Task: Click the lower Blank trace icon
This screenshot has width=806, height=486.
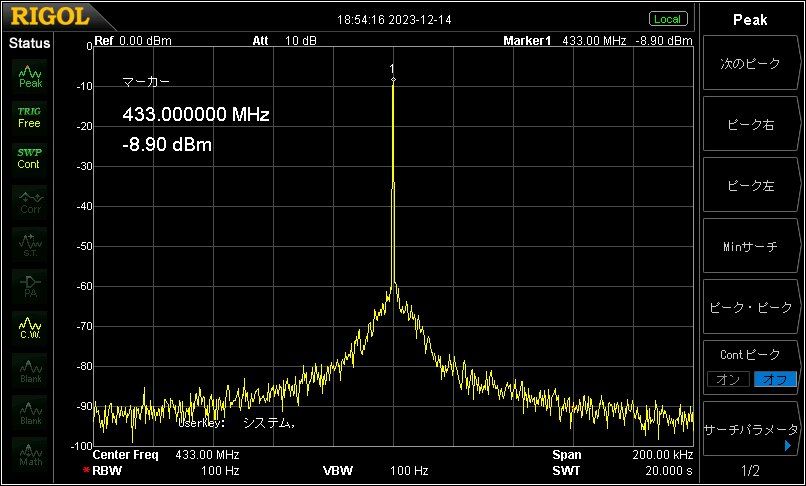Action: tap(30, 412)
